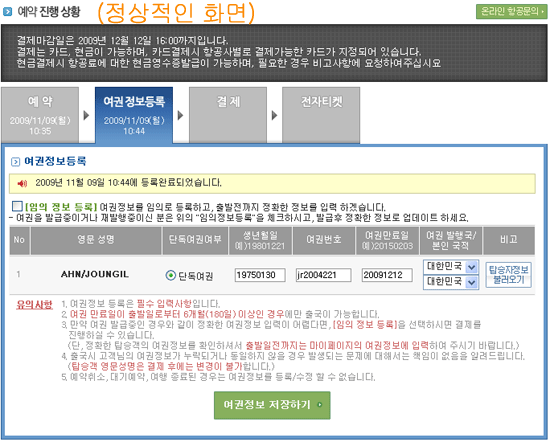This screenshot has height=442, width=550.
Task: Click the 탑승자정보 불러오기 button
Action: coord(509,275)
